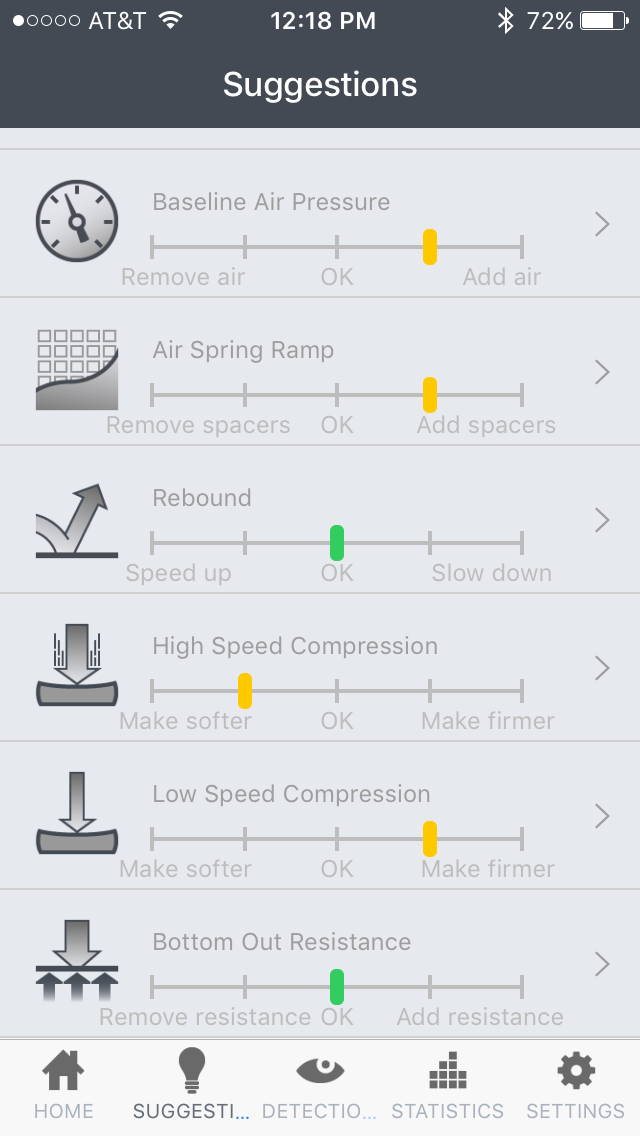The width and height of the screenshot is (640, 1136).
Task: Tap the Rebound arrow icon
Action: (x=77, y=520)
